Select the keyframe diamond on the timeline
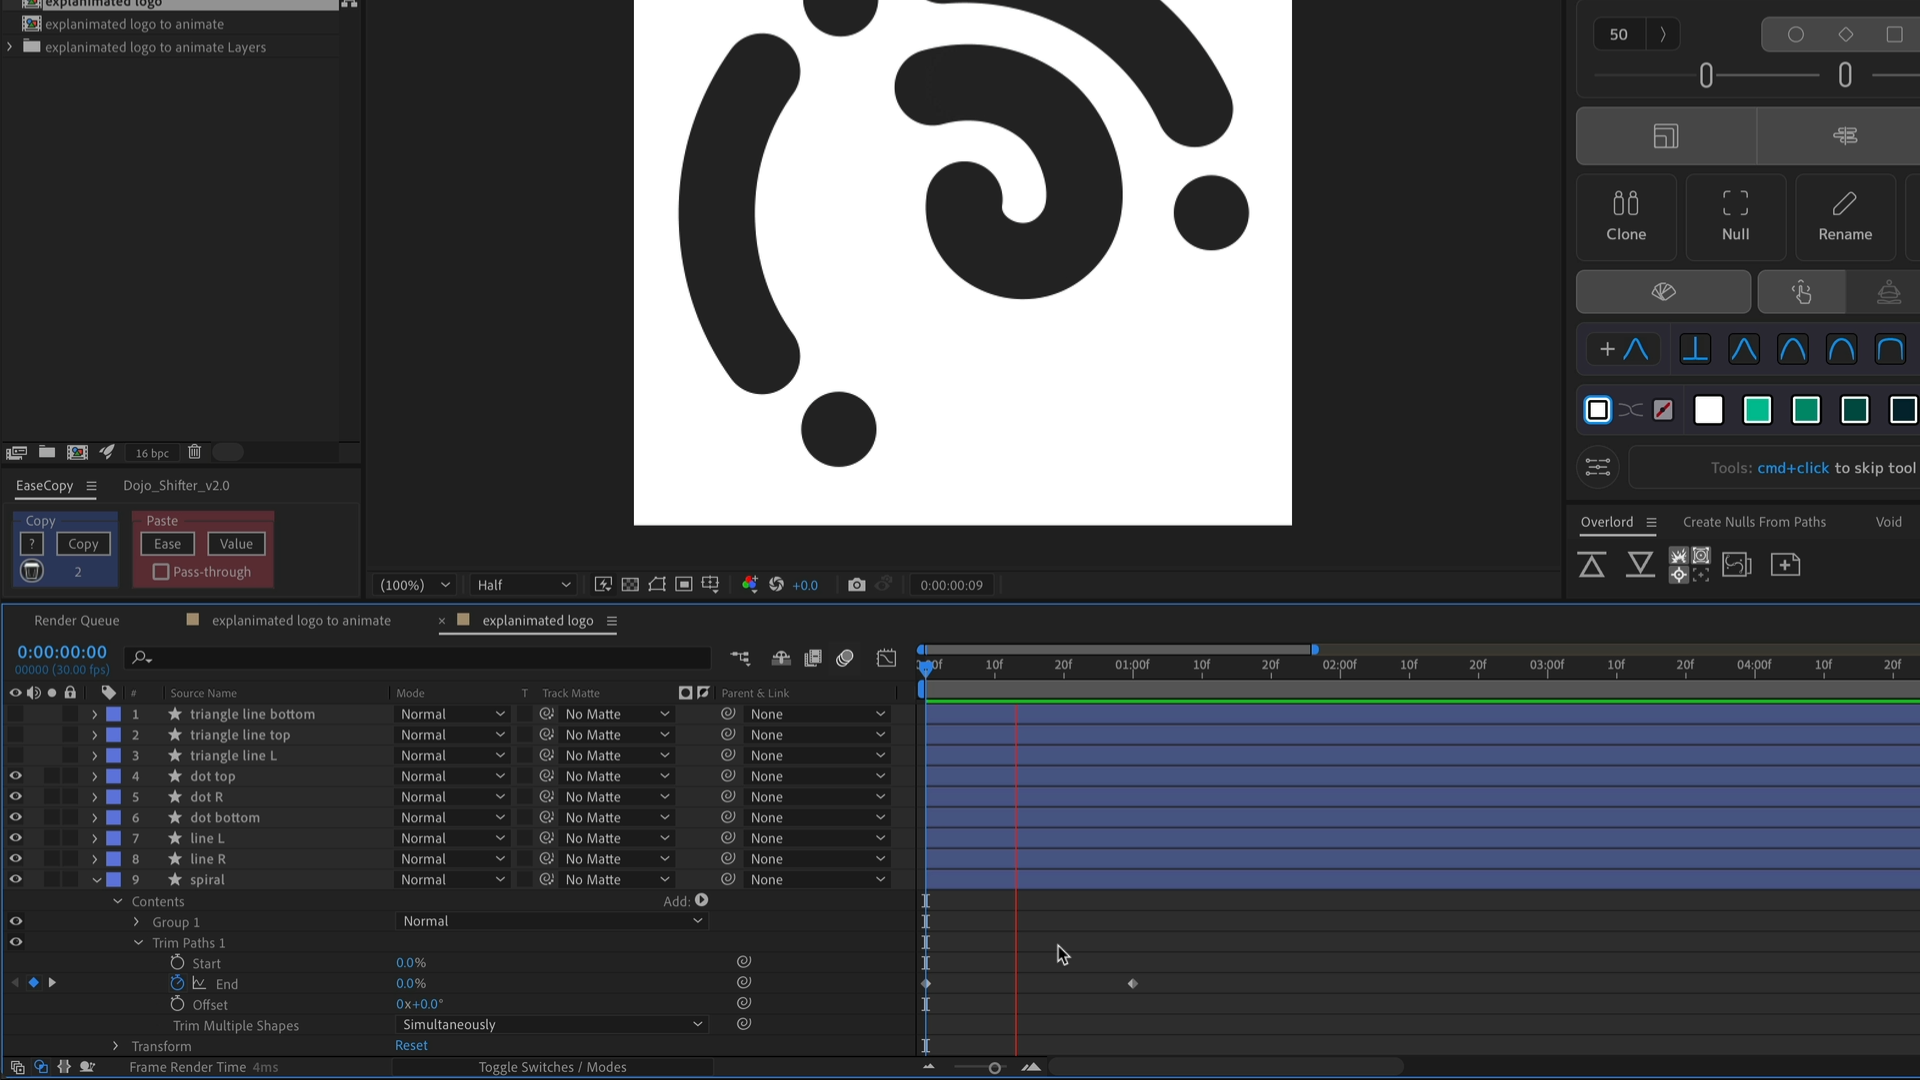The height and width of the screenshot is (1080, 1920). point(1133,983)
